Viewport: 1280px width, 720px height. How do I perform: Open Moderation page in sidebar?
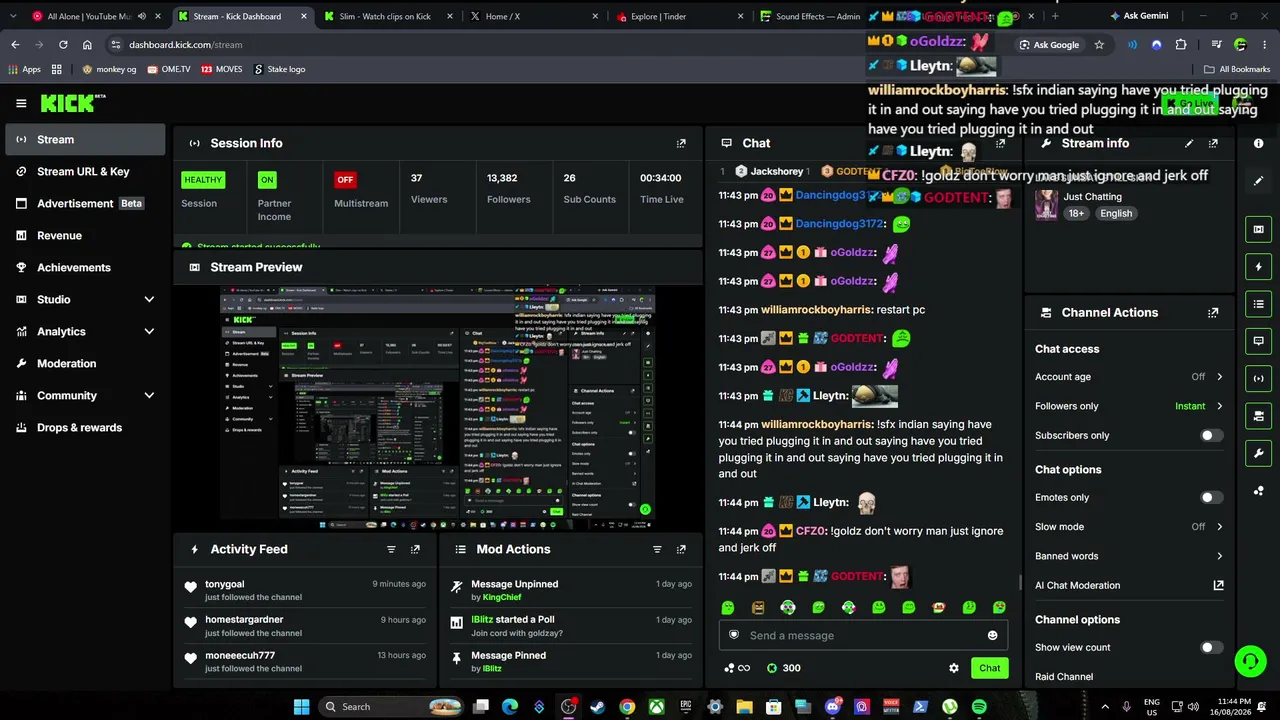pos(85,363)
